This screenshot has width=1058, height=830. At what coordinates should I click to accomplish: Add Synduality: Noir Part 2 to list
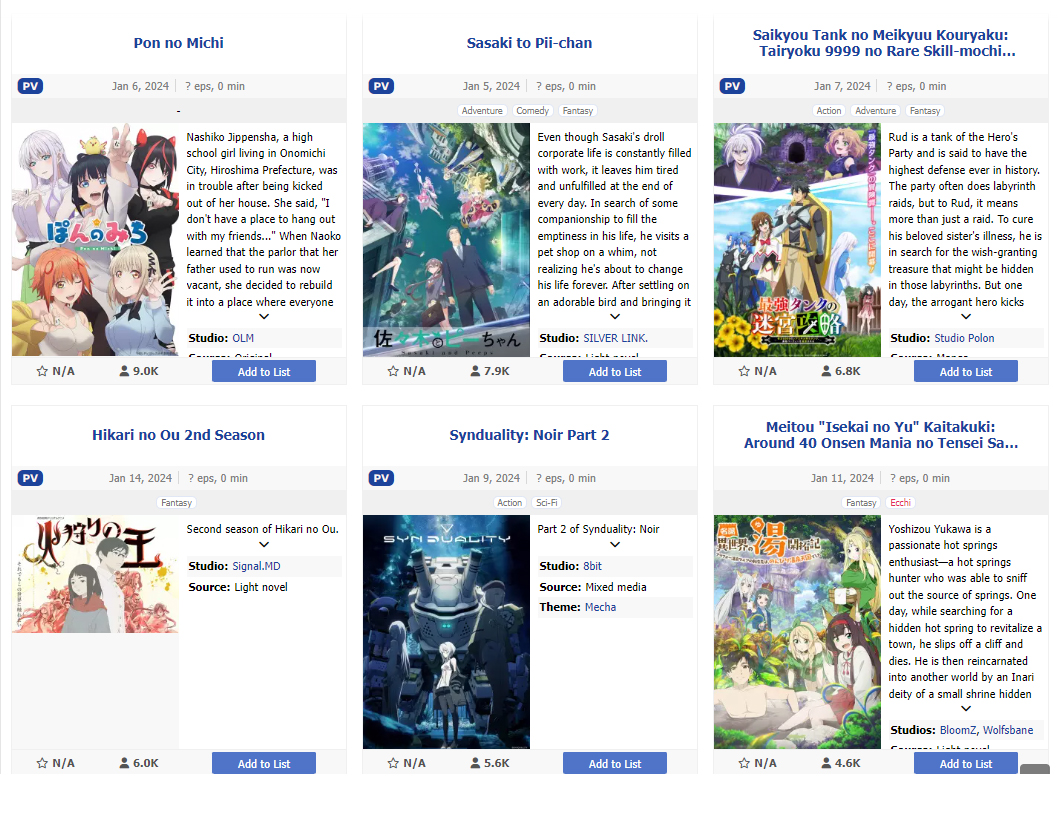point(615,764)
